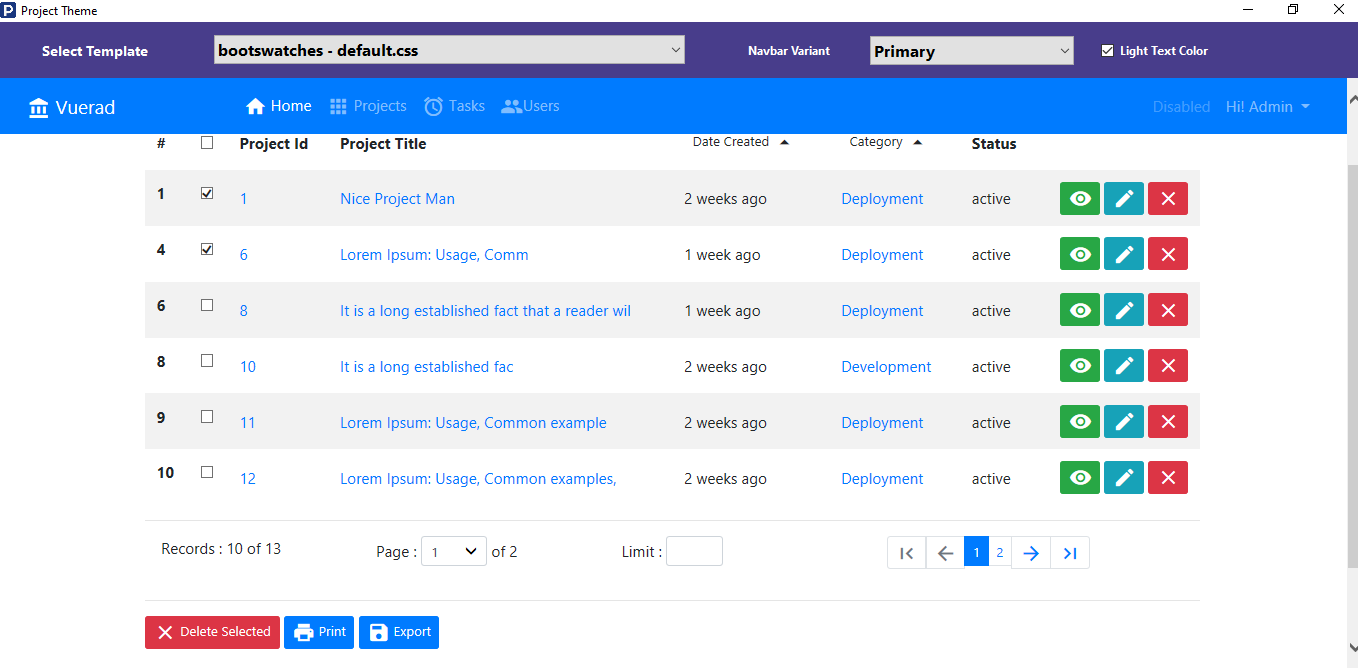Click the Delete Selected button

click(x=212, y=632)
